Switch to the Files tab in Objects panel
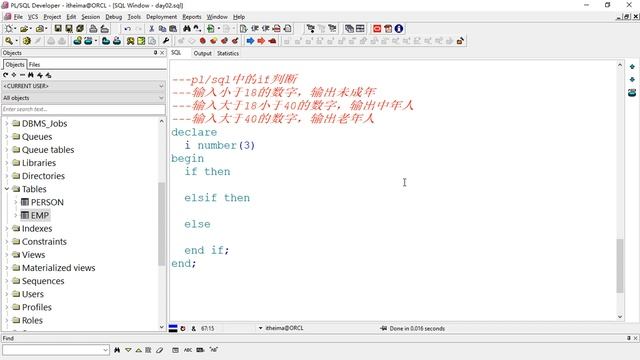The height and width of the screenshot is (360, 640). coord(34,64)
